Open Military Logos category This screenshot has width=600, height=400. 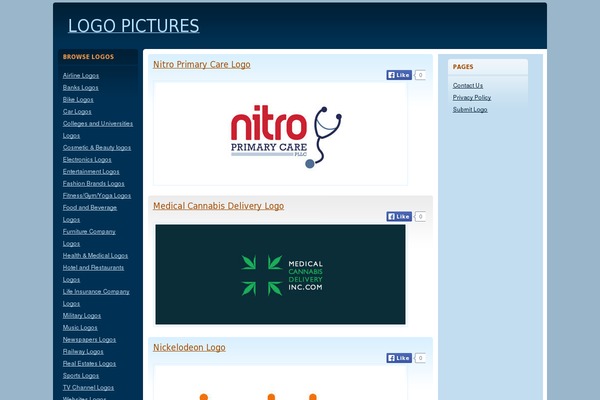[x=82, y=315]
